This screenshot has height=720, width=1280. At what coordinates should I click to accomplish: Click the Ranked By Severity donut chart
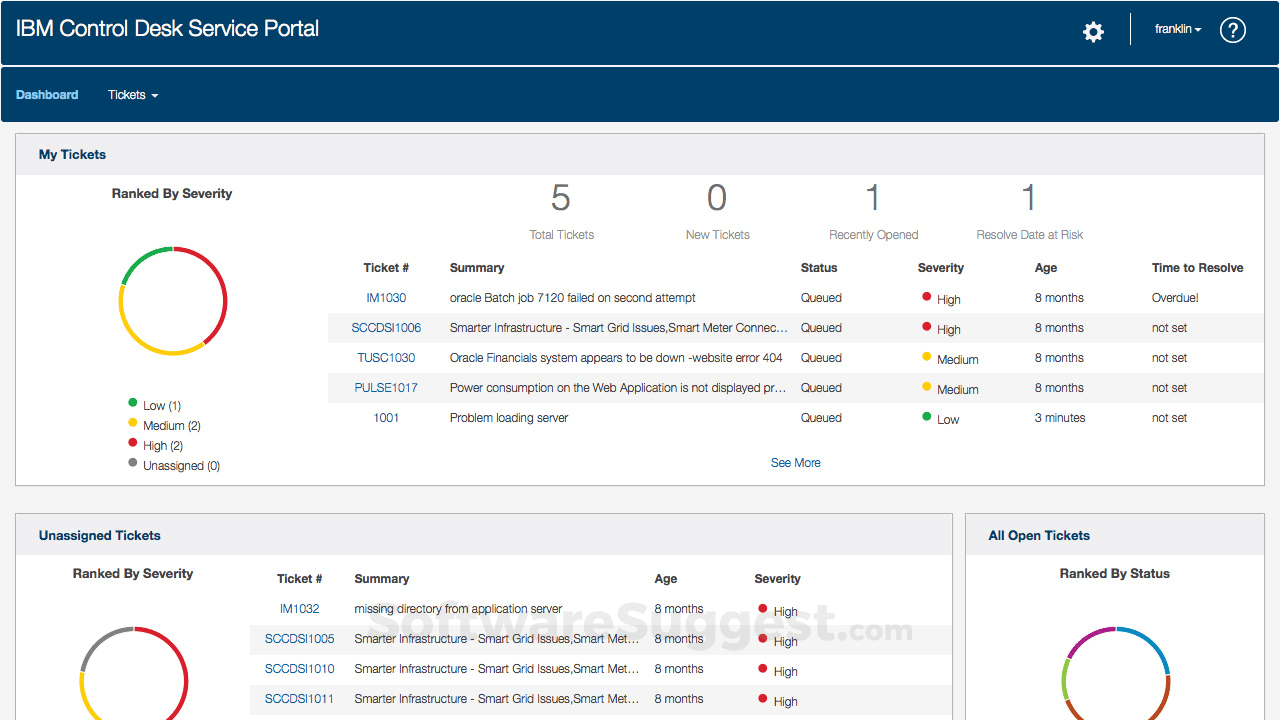(x=173, y=300)
